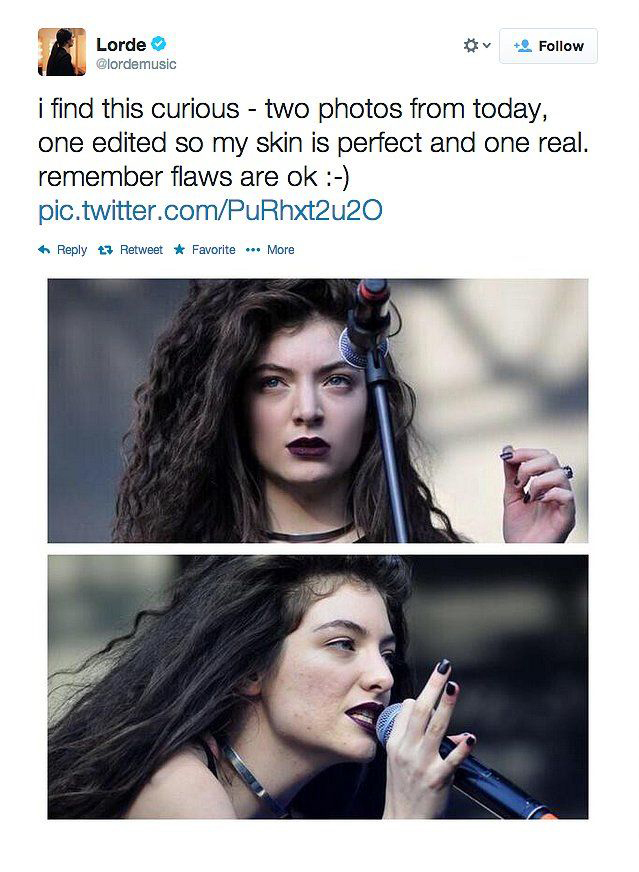Image resolution: width=639 pixels, height=872 pixels.
Task: Click the retweet arrows icon
Action: pos(106,250)
